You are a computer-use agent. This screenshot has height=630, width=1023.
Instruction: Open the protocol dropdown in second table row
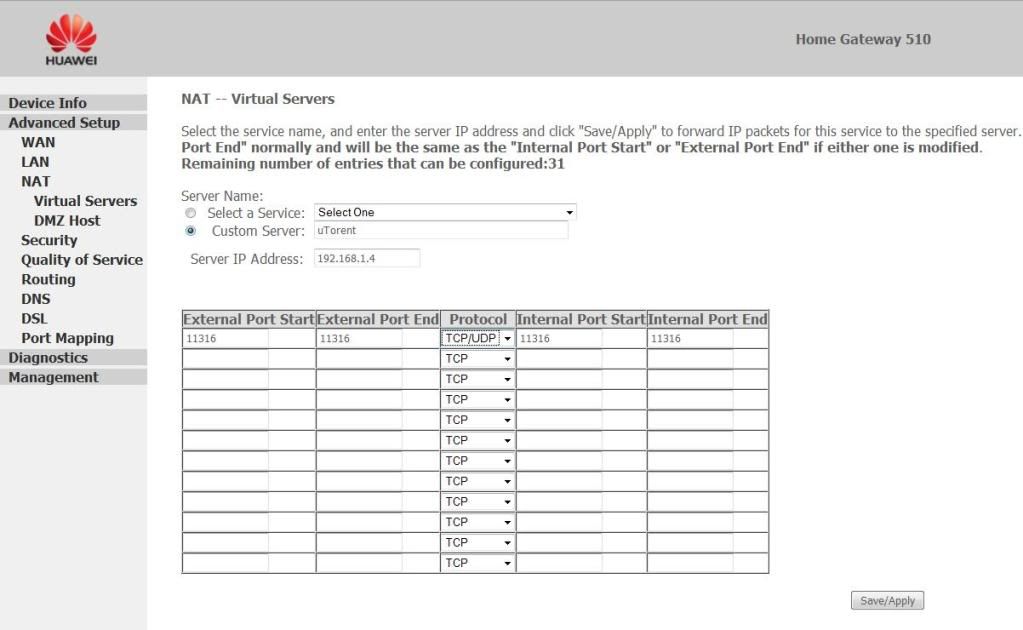(478, 359)
